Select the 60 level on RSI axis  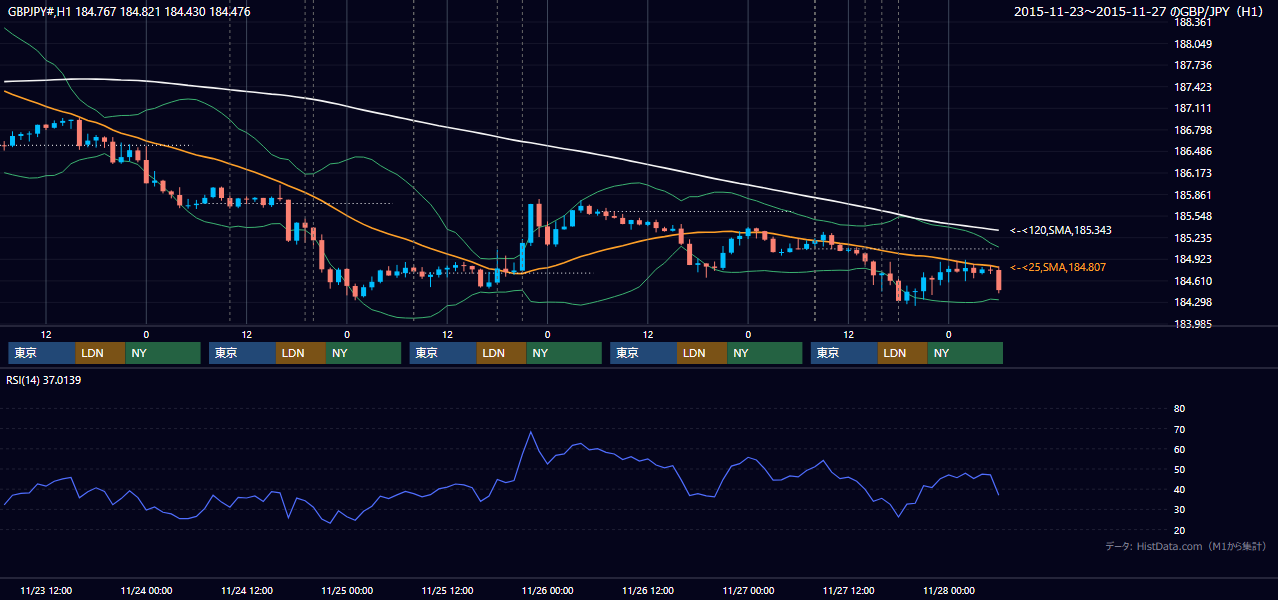click(x=1179, y=449)
